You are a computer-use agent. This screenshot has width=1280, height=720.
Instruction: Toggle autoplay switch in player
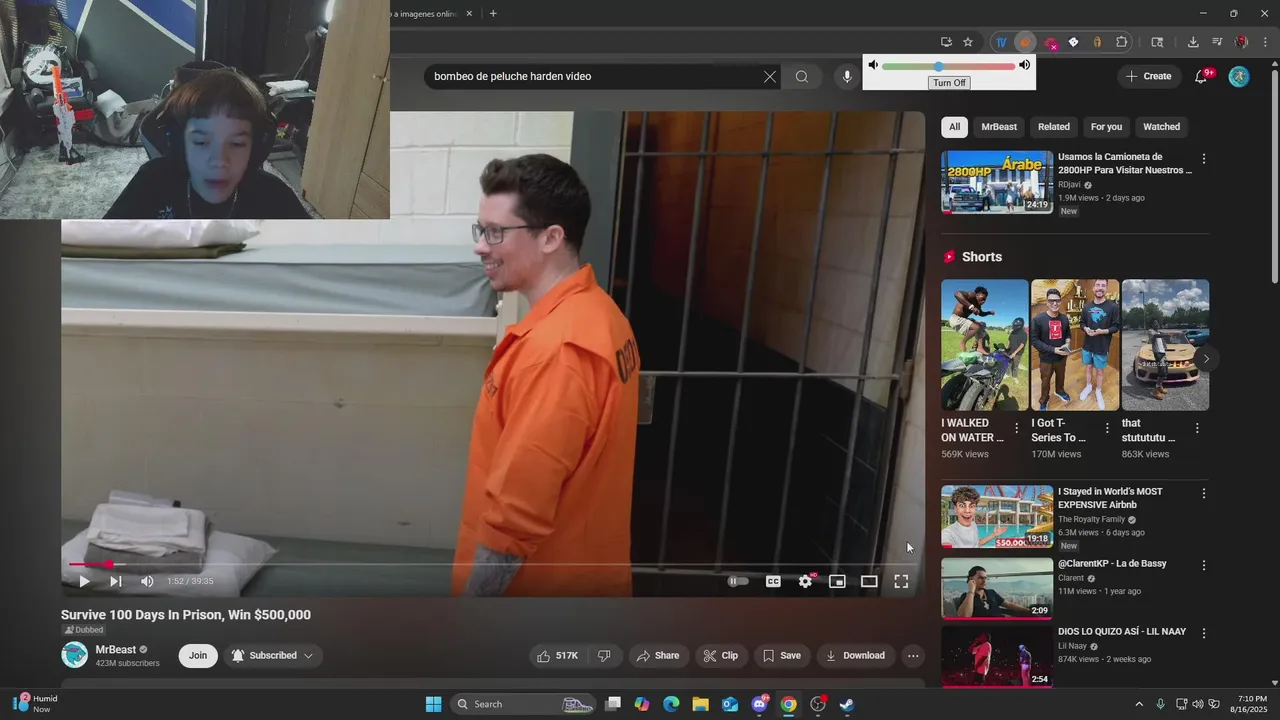(x=738, y=581)
